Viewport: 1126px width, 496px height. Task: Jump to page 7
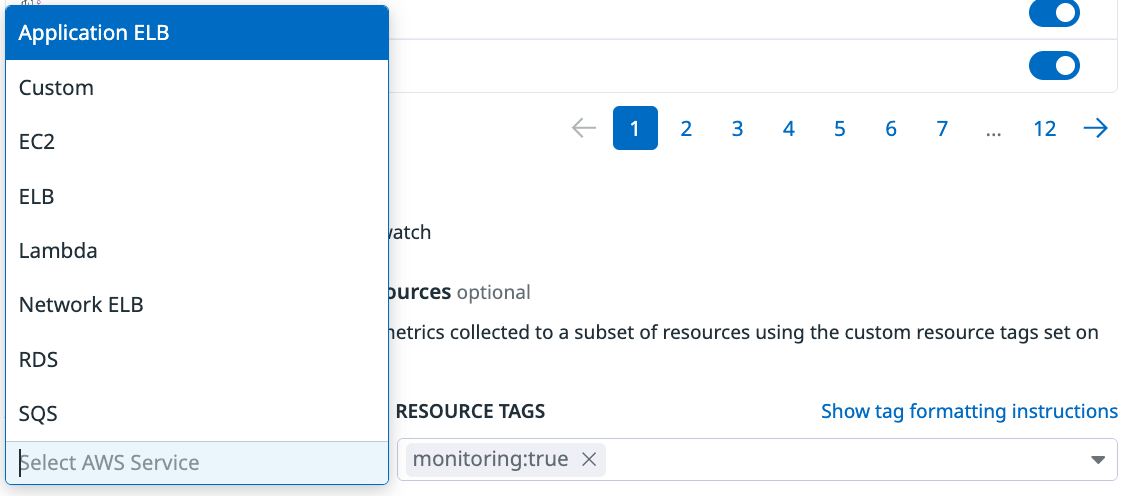coord(942,128)
